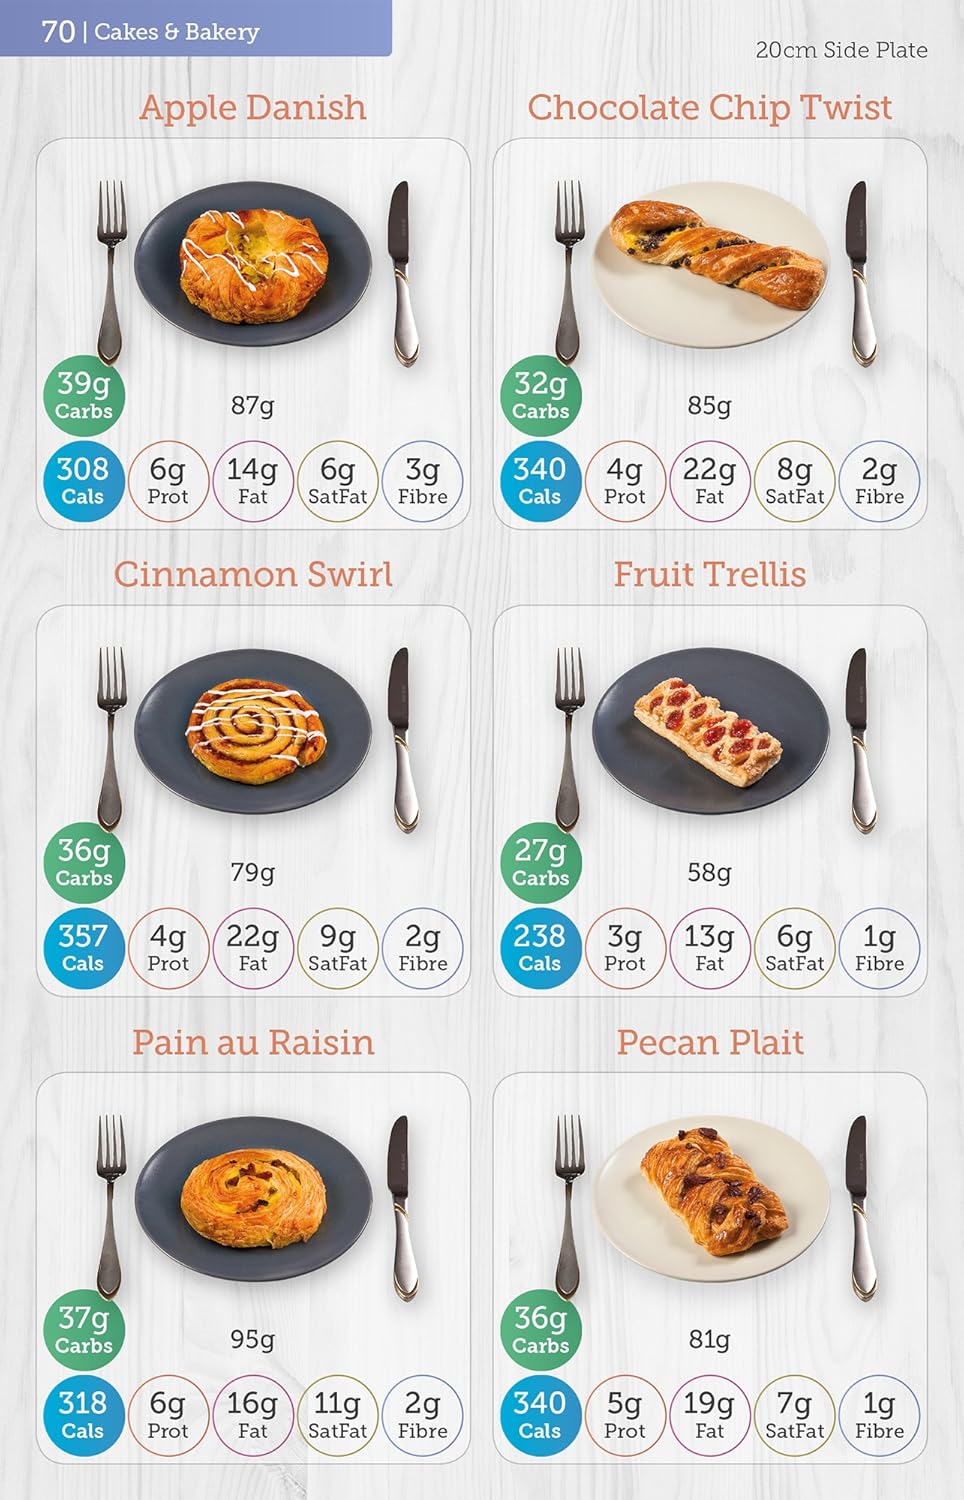This screenshot has height=1500, width=964.
Task: Click the Fruit Trellis 58g weight label
Action: 709,872
